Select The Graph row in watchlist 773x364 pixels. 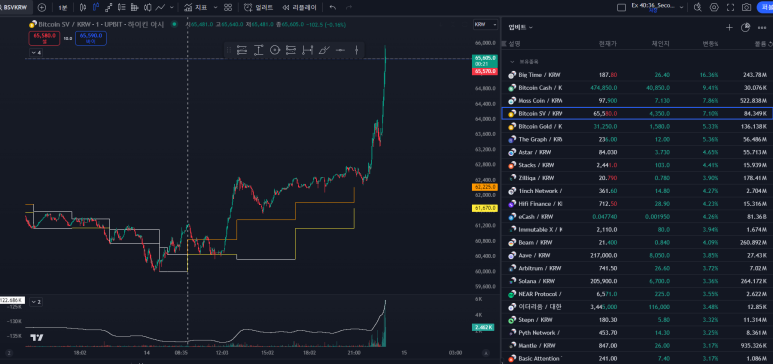tap(637, 139)
